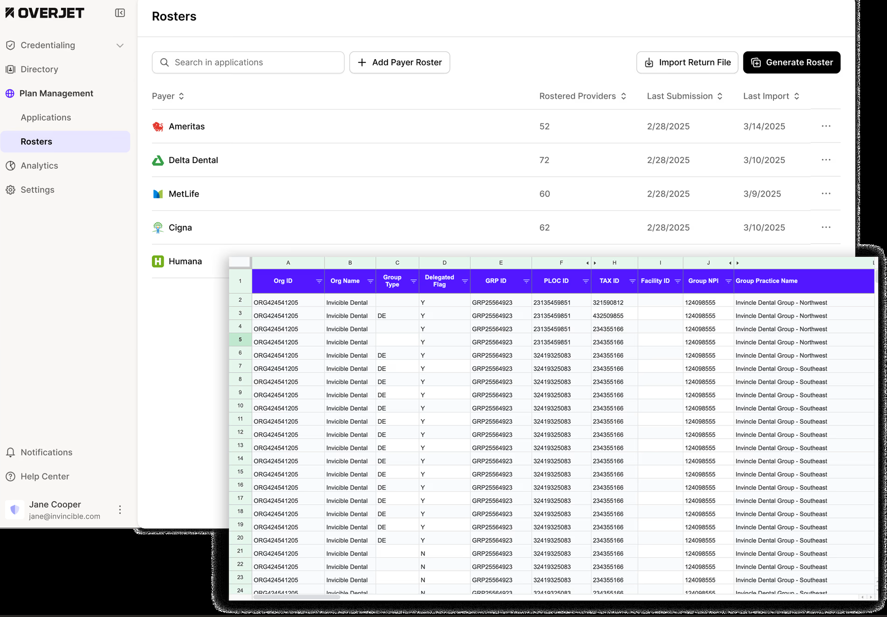Screen dimensions: 887x617
Task: Open Org ID column filter in spreadsheet
Action: click(x=319, y=282)
